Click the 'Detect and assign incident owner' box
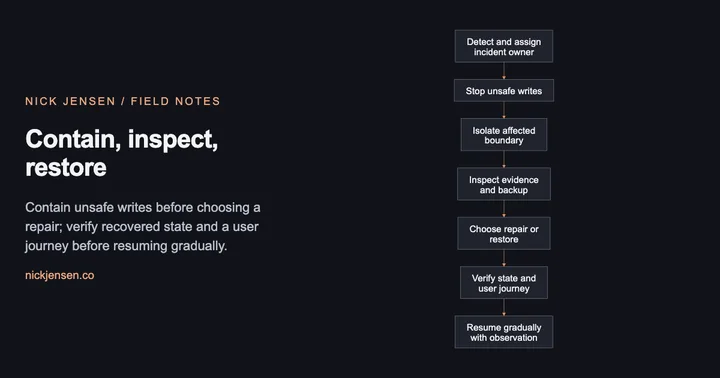The width and height of the screenshot is (720, 378). (x=504, y=46)
